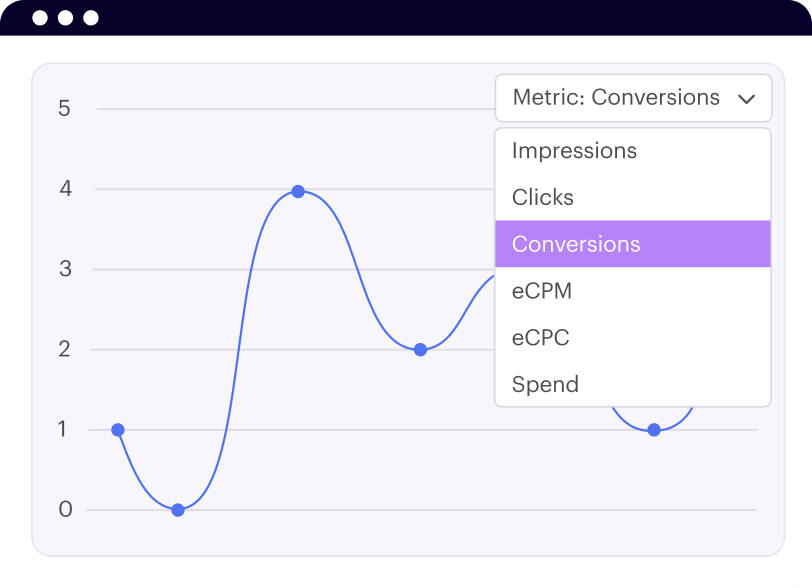Click the y-axis label 0
Image resolution: width=812 pixels, height=588 pixels.
(x=65, y=510)
